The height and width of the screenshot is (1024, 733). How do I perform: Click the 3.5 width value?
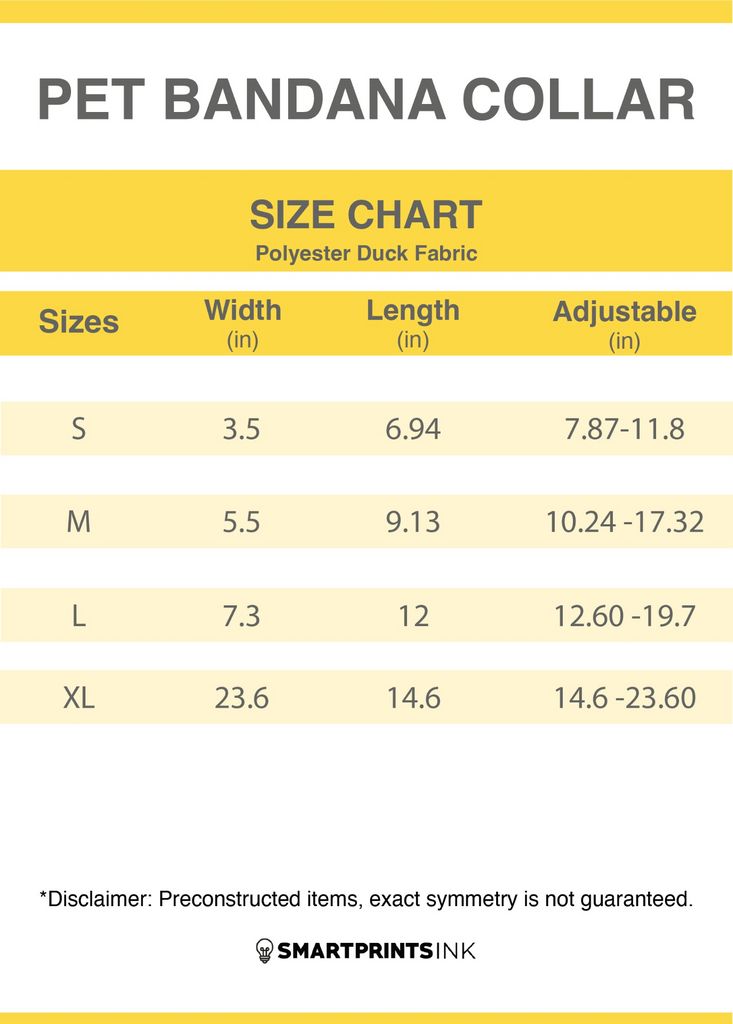(x=241, y=429)
